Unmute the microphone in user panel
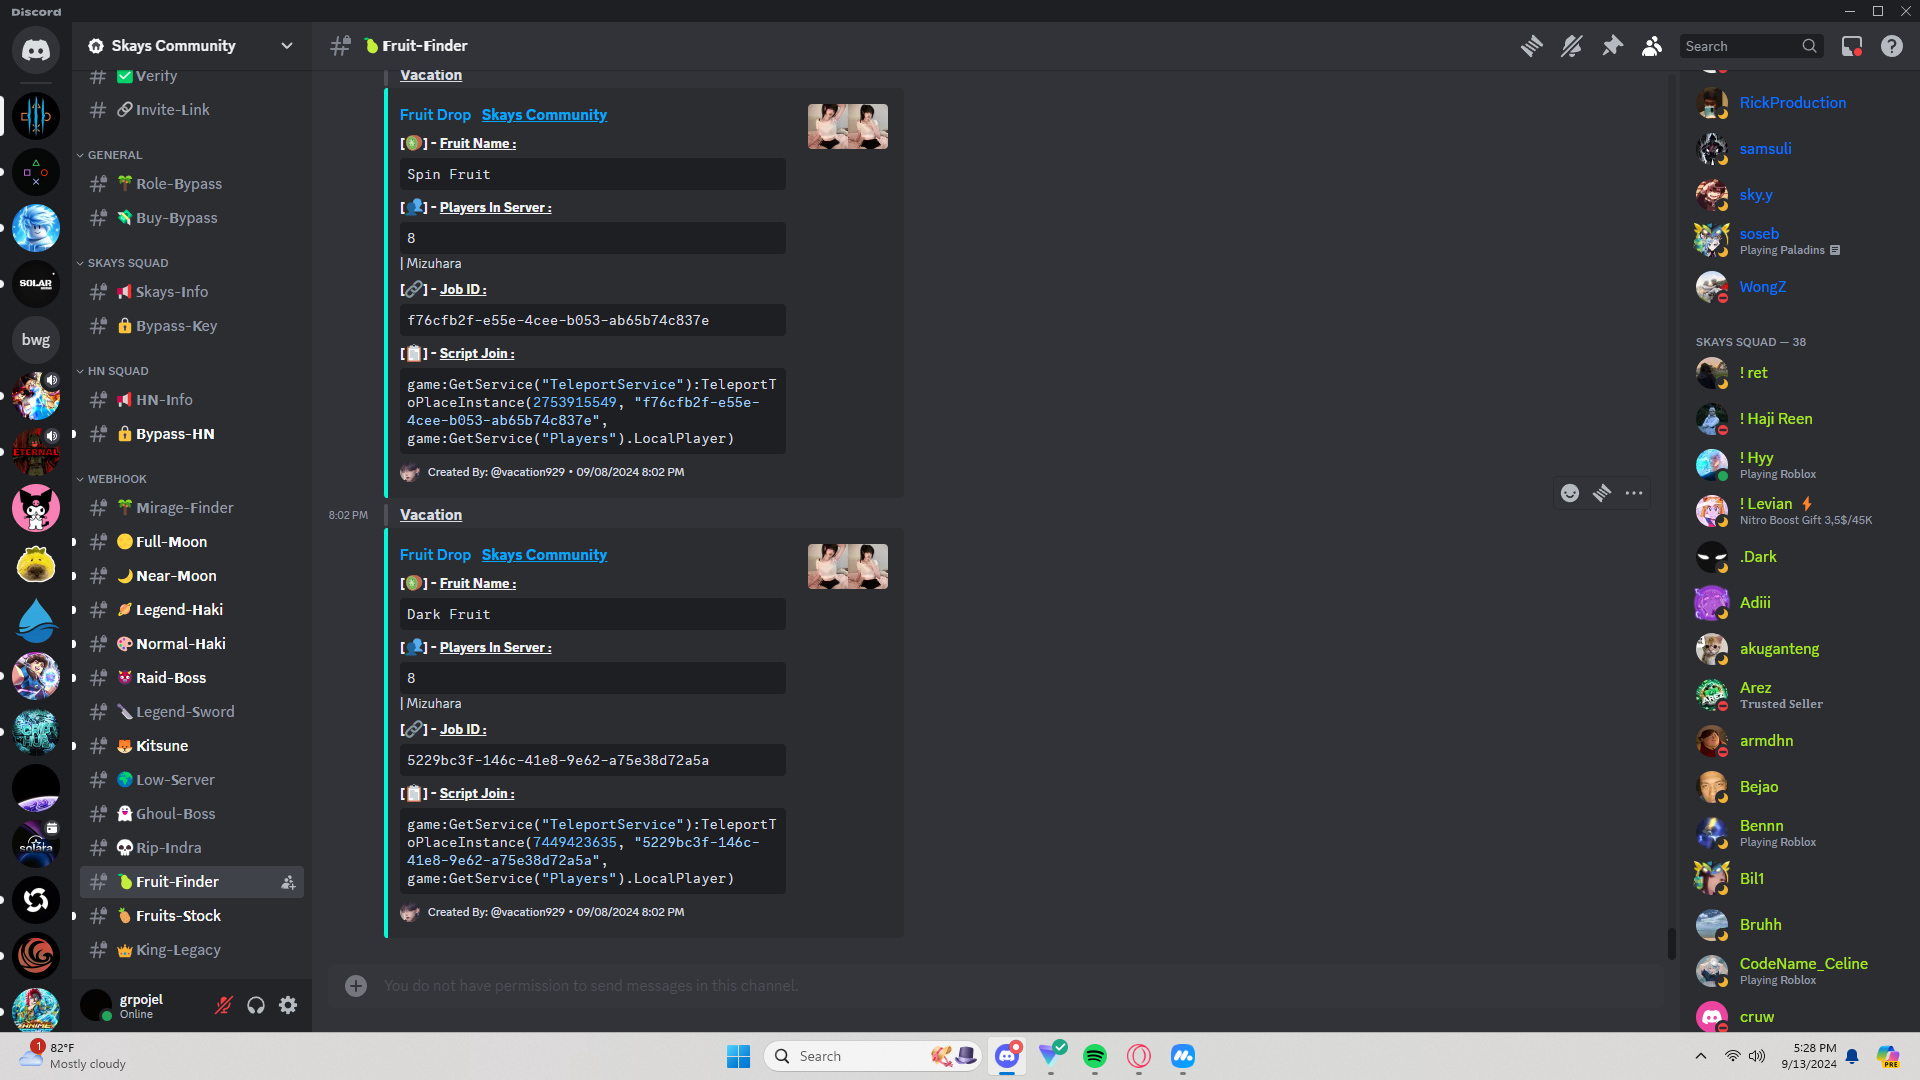Screen dimensions: 1920x1080 (x=224, y=1005)
